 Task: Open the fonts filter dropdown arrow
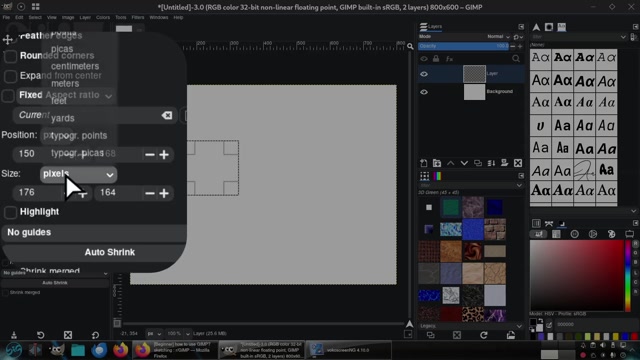(x=623, y=37)
